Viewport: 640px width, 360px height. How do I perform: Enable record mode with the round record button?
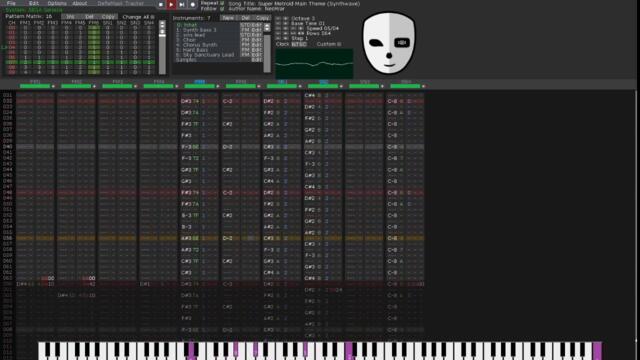193,4
